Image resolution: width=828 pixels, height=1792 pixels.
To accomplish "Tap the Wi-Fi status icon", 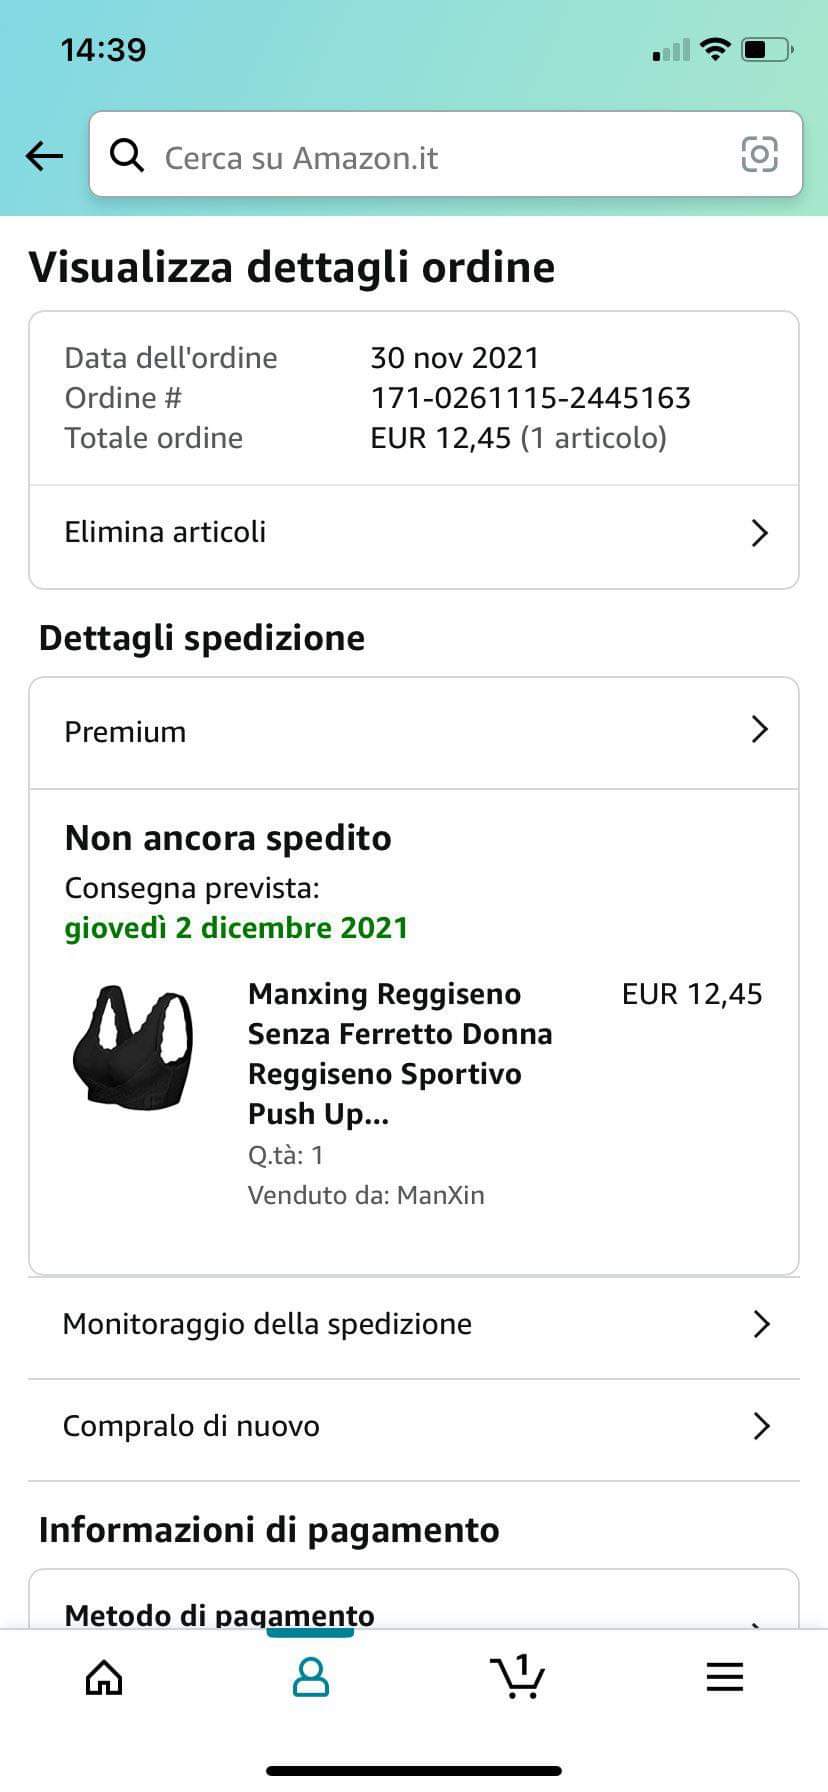I will (715, 49).
